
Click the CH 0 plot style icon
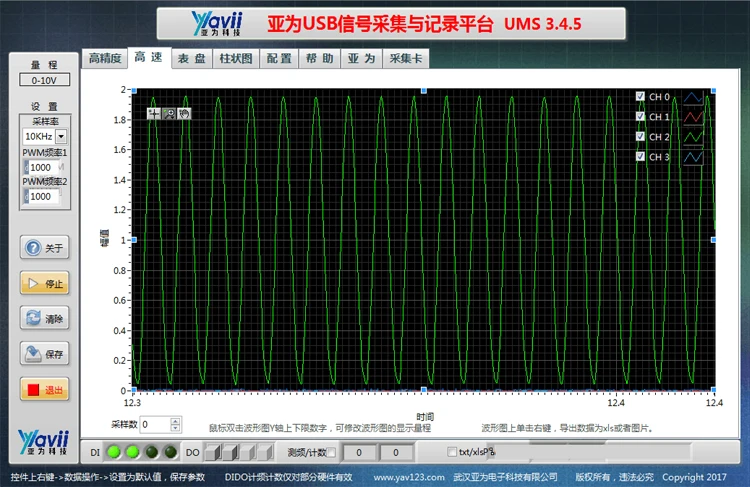(693, 97)
